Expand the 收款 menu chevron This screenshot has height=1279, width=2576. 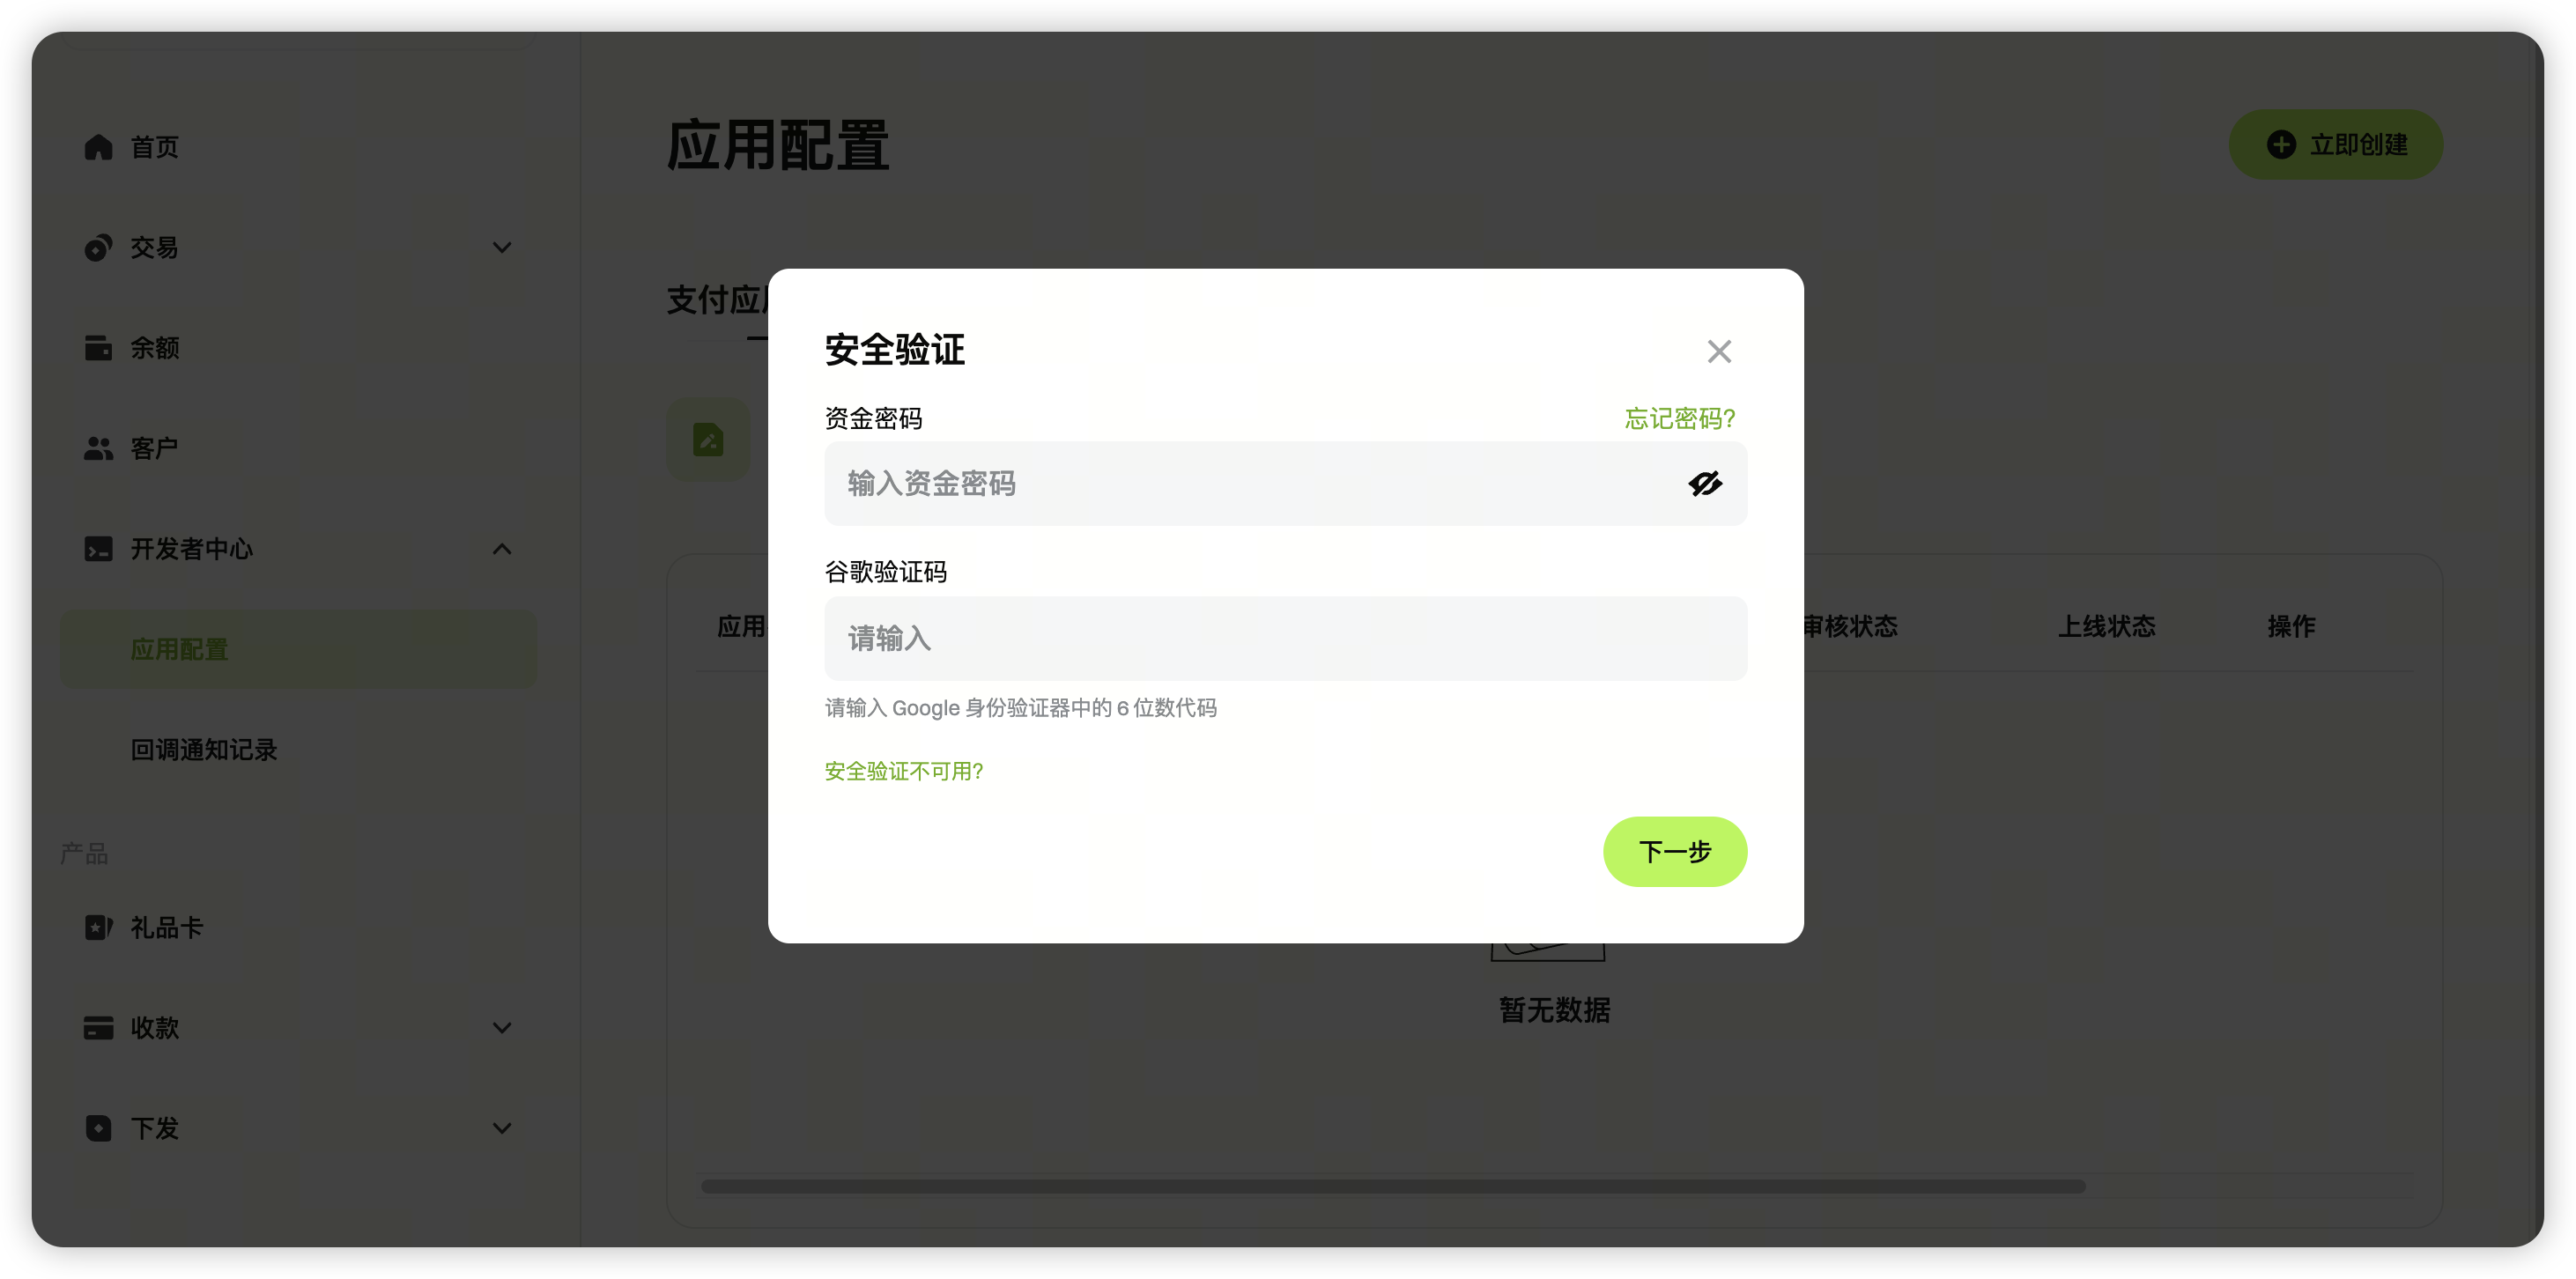(x=502, y=1027)
